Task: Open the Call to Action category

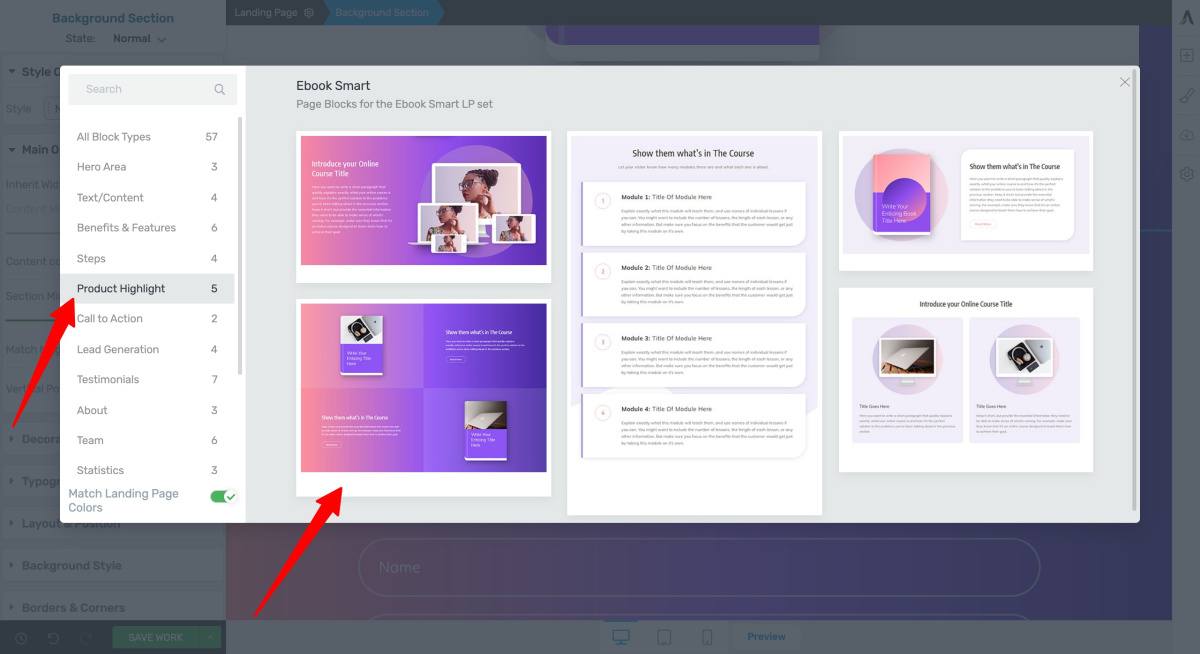Action: click(147, 319)
